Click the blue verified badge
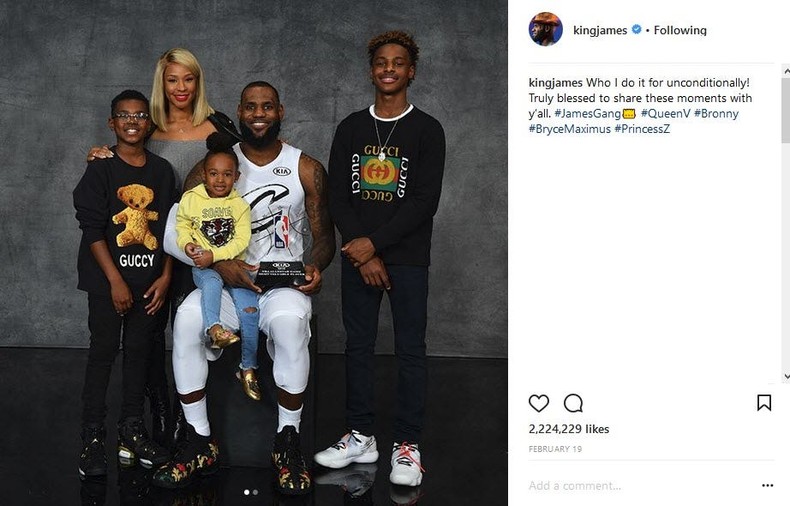Image resolution: width=790 pixels, height=506 pixels. click(636, 30)
